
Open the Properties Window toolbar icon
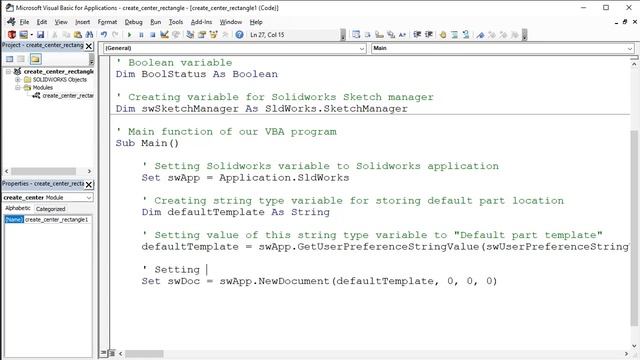[x=202, y=35]
